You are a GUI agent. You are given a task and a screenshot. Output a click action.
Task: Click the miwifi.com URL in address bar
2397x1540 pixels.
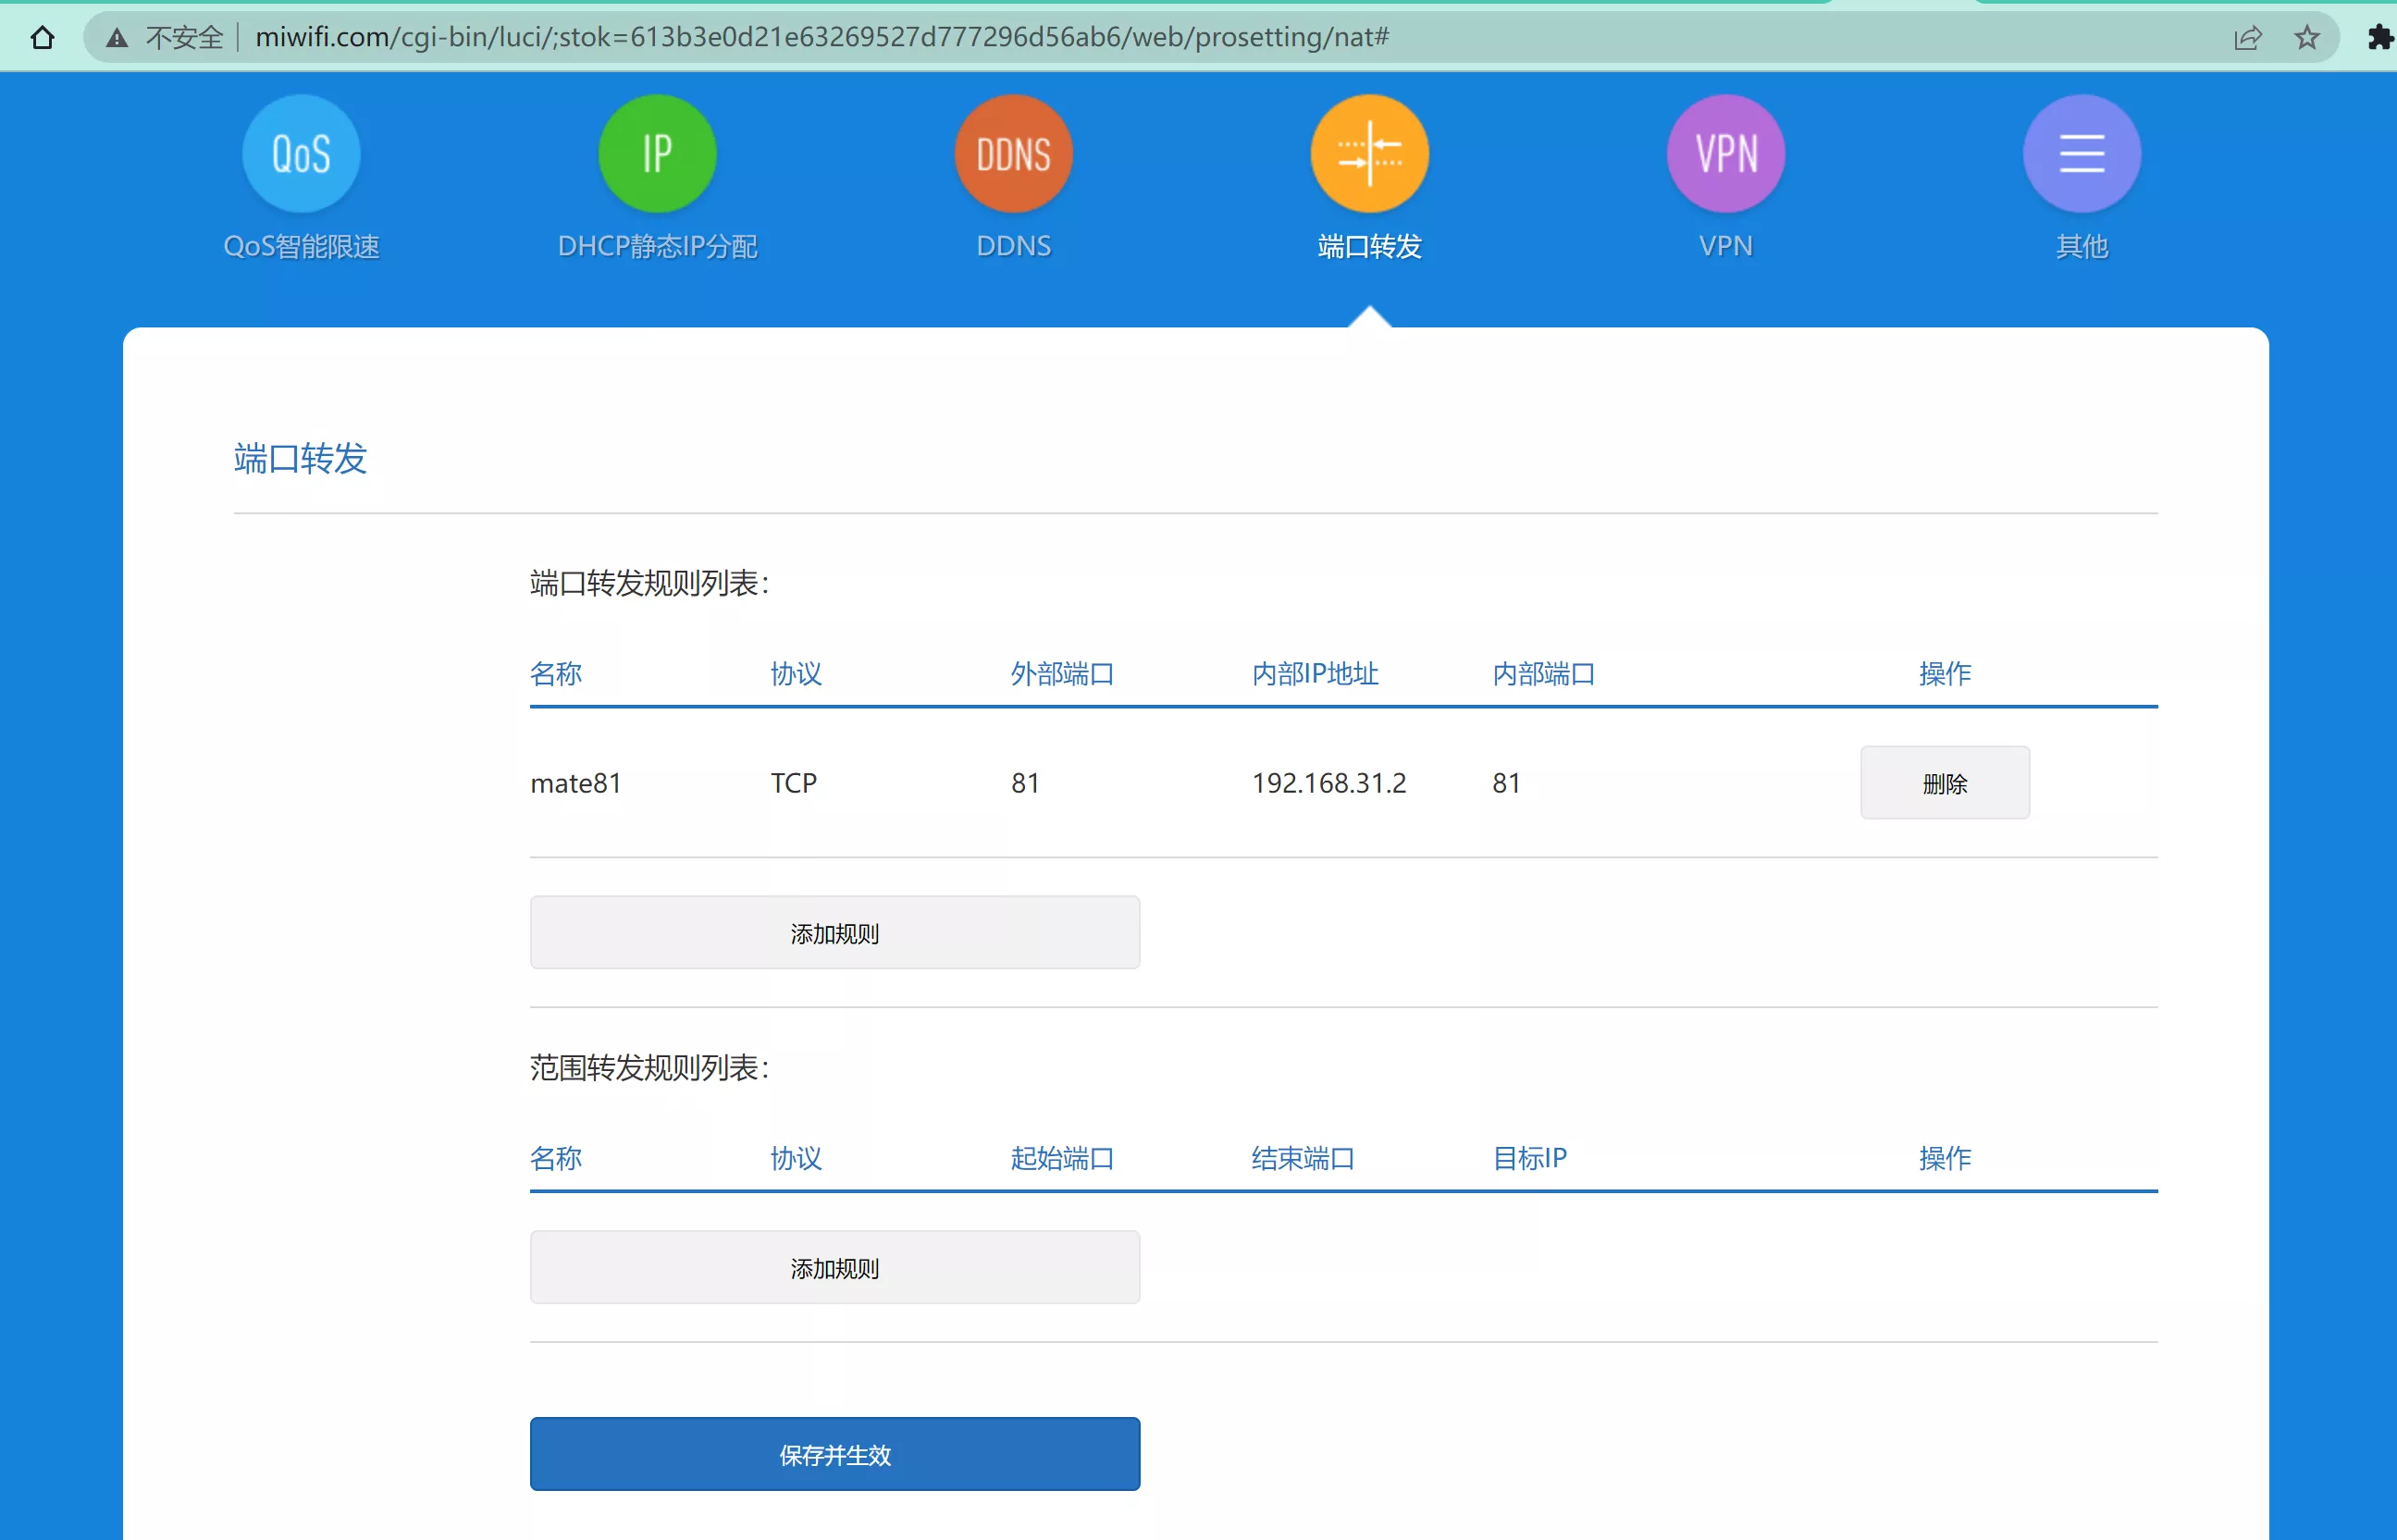(821, 38)
